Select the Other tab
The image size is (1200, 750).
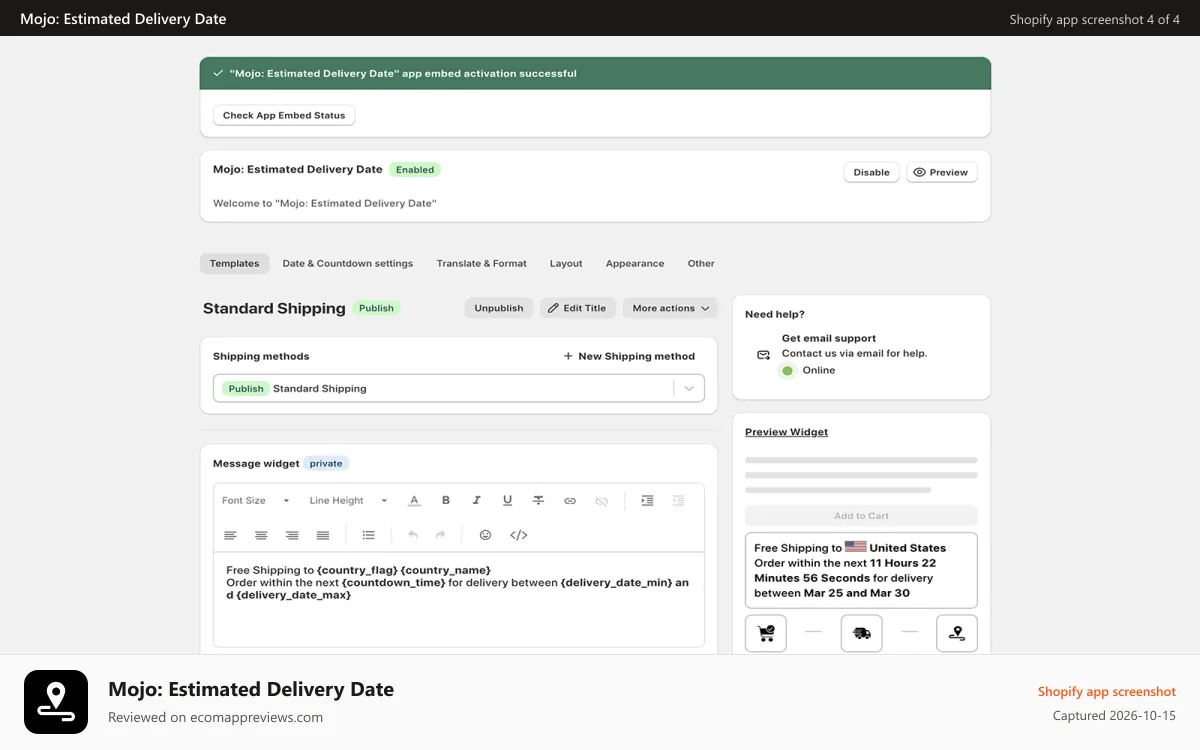coord(701,264)
